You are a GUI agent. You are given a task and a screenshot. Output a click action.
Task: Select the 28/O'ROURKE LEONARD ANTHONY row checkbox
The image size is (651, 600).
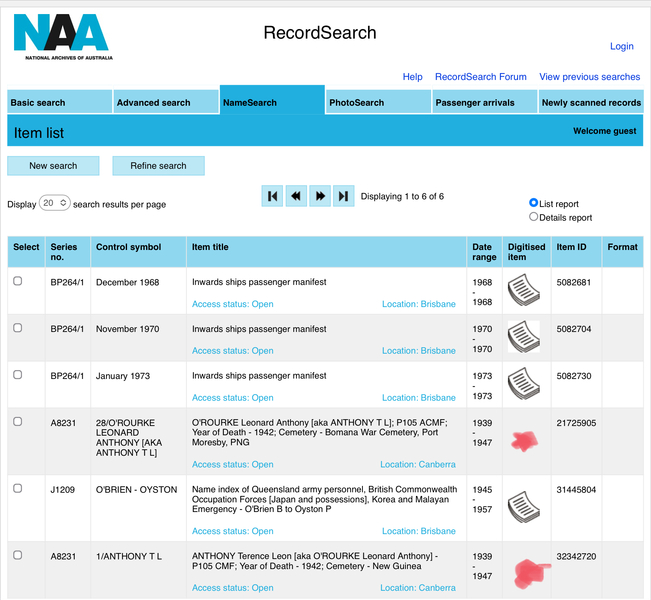coord(17,422)
